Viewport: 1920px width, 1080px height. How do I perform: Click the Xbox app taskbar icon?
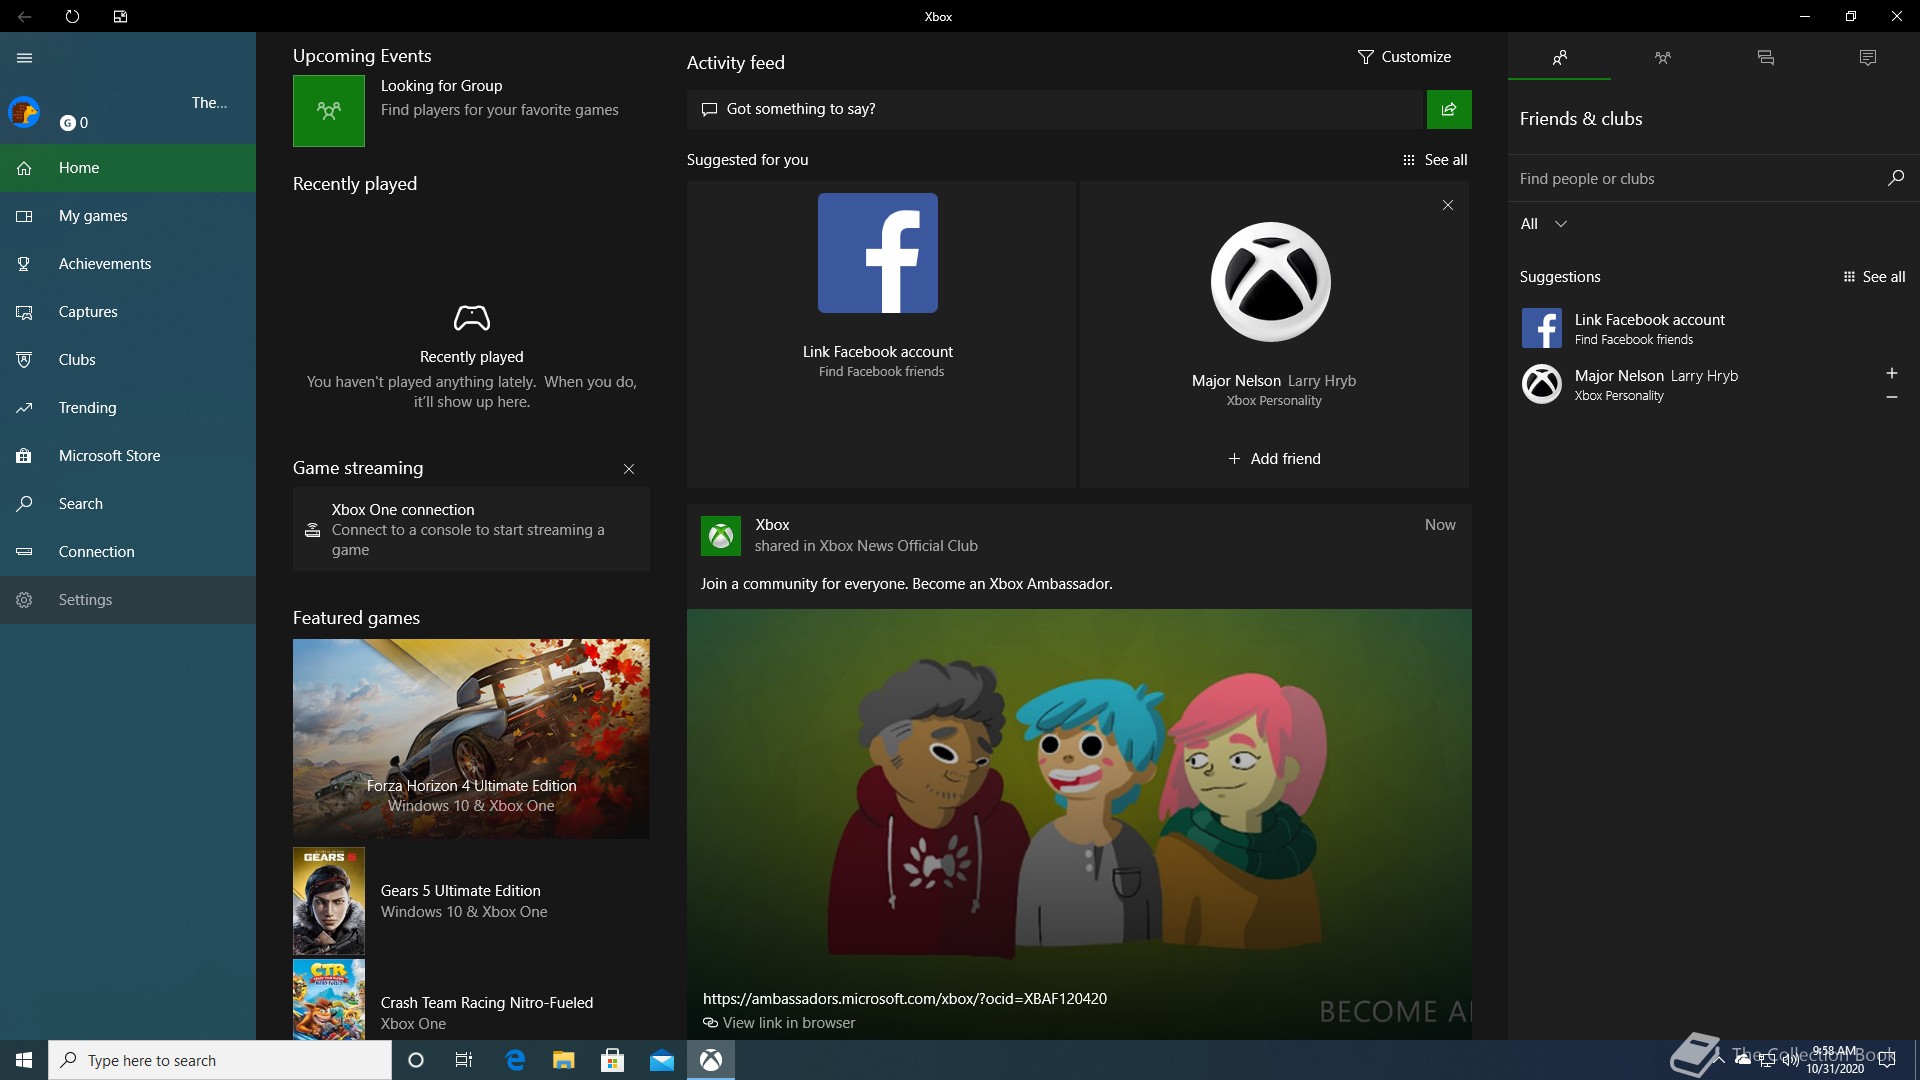[711, 1060]
